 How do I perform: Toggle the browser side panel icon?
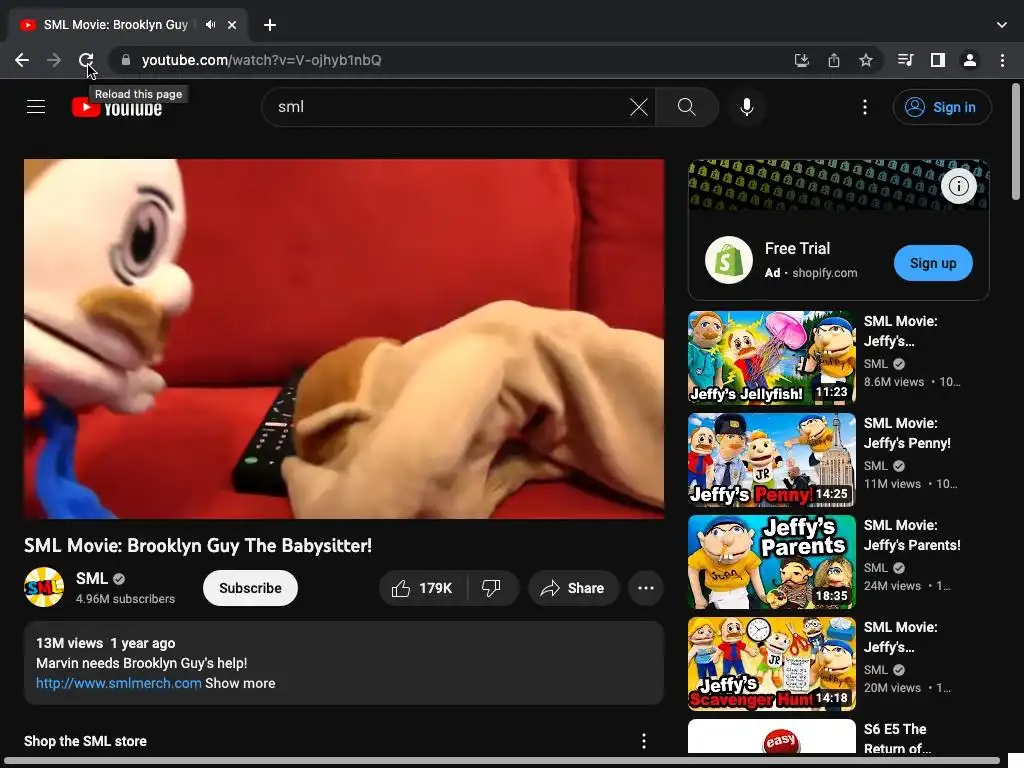pos(938,60)
